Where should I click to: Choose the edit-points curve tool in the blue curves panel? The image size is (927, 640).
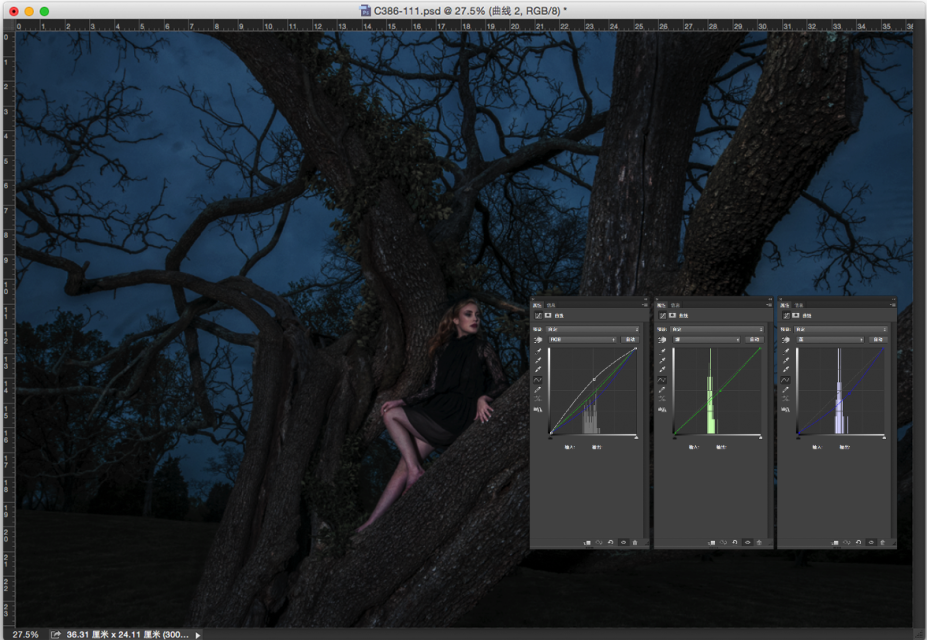(786, 380)
